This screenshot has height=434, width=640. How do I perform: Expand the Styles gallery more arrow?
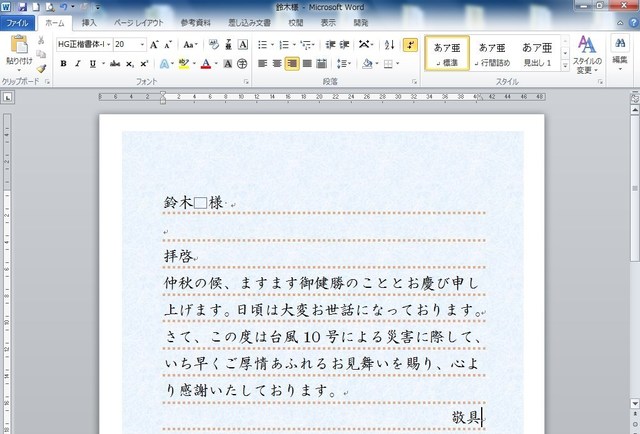[565, 65]
